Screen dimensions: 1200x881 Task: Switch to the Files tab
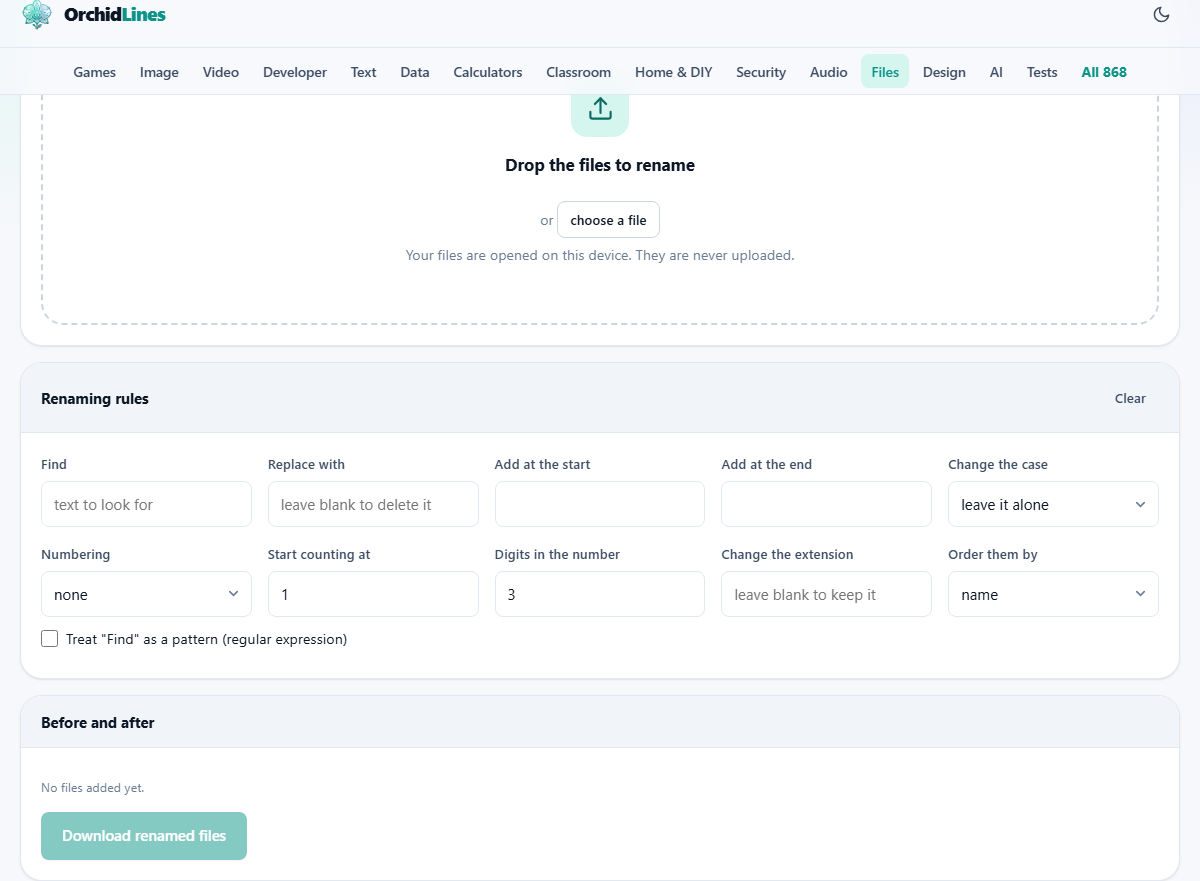pos(885,72)
